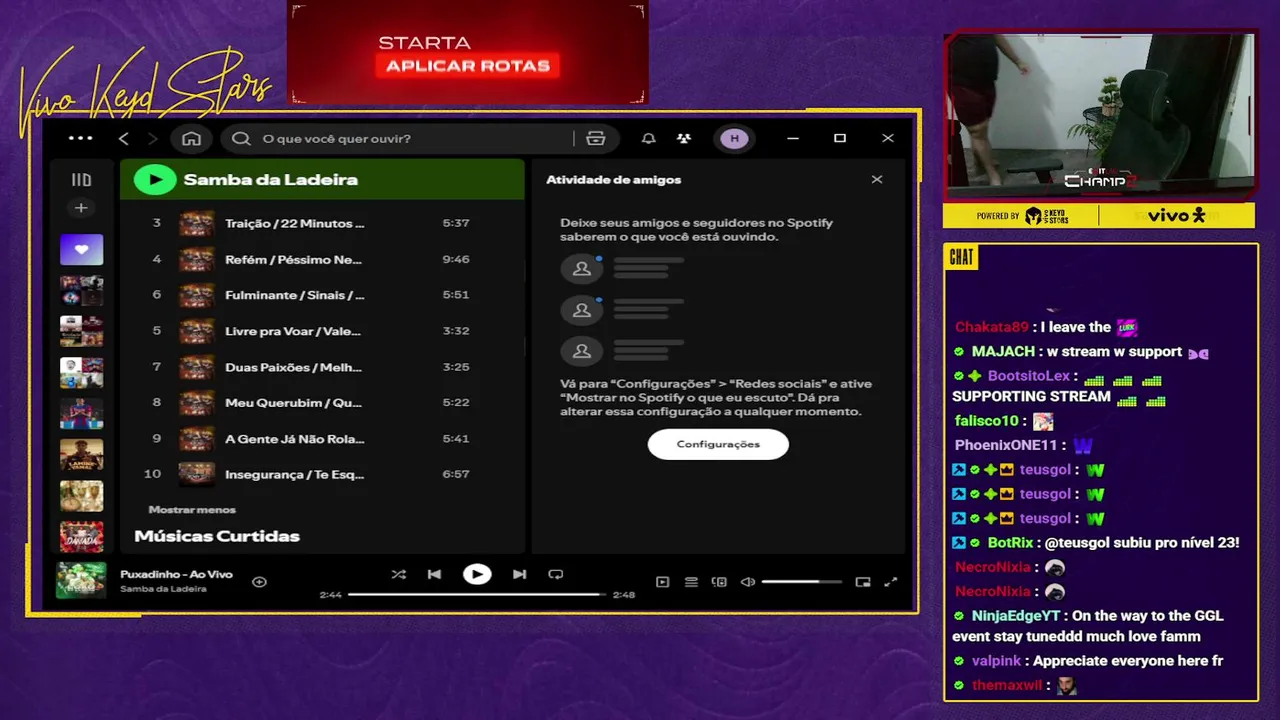Seek on the song progress bar
This screenshot has width=1280, height=720.
[477, 594]
